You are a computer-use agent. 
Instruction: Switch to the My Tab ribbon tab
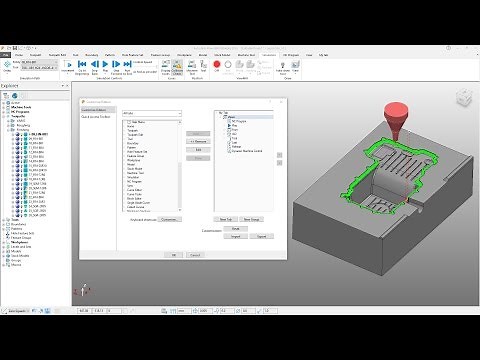point(323,55)
